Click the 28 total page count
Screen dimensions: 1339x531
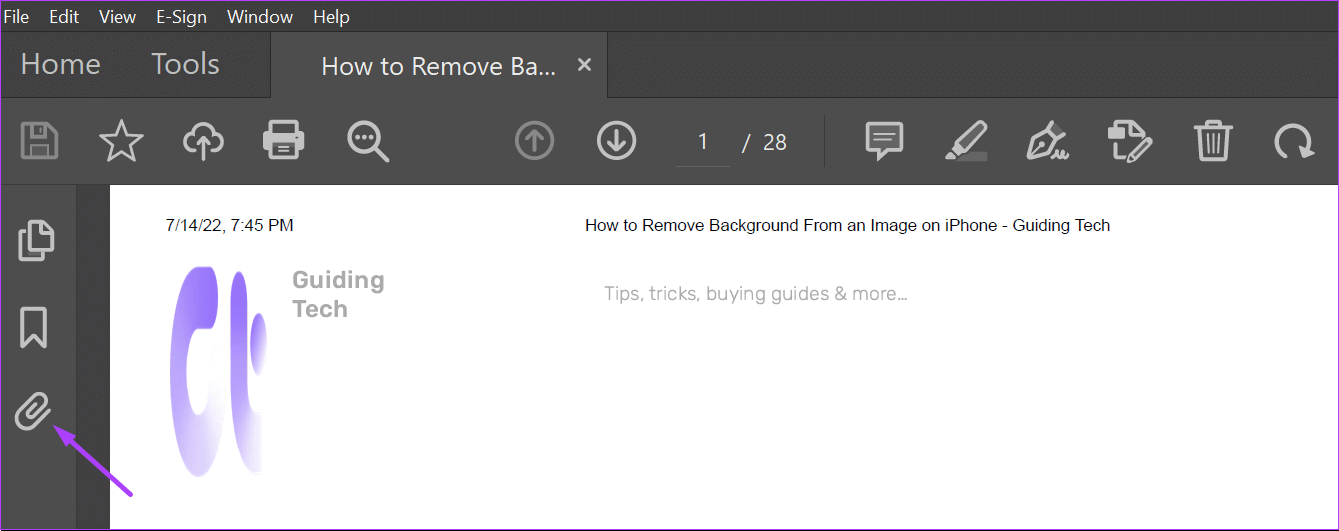(x=775, y=142)
